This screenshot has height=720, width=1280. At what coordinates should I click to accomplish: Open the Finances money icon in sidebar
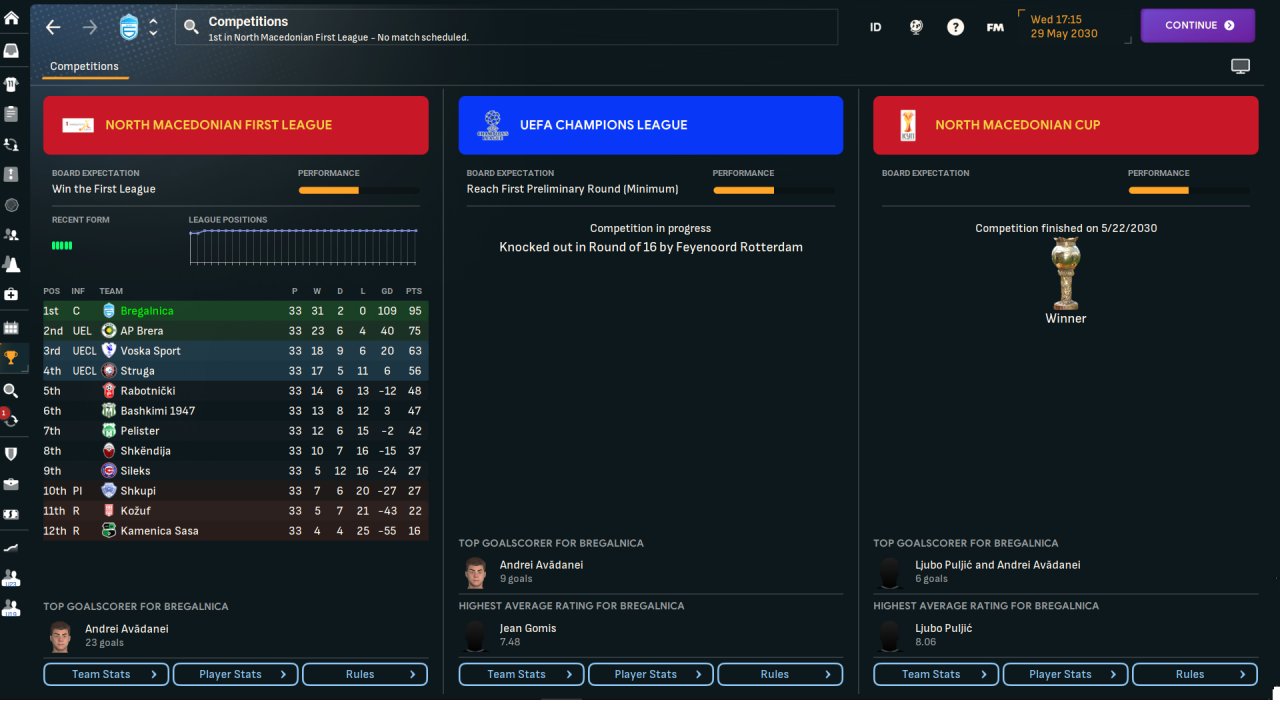[11, 514]
